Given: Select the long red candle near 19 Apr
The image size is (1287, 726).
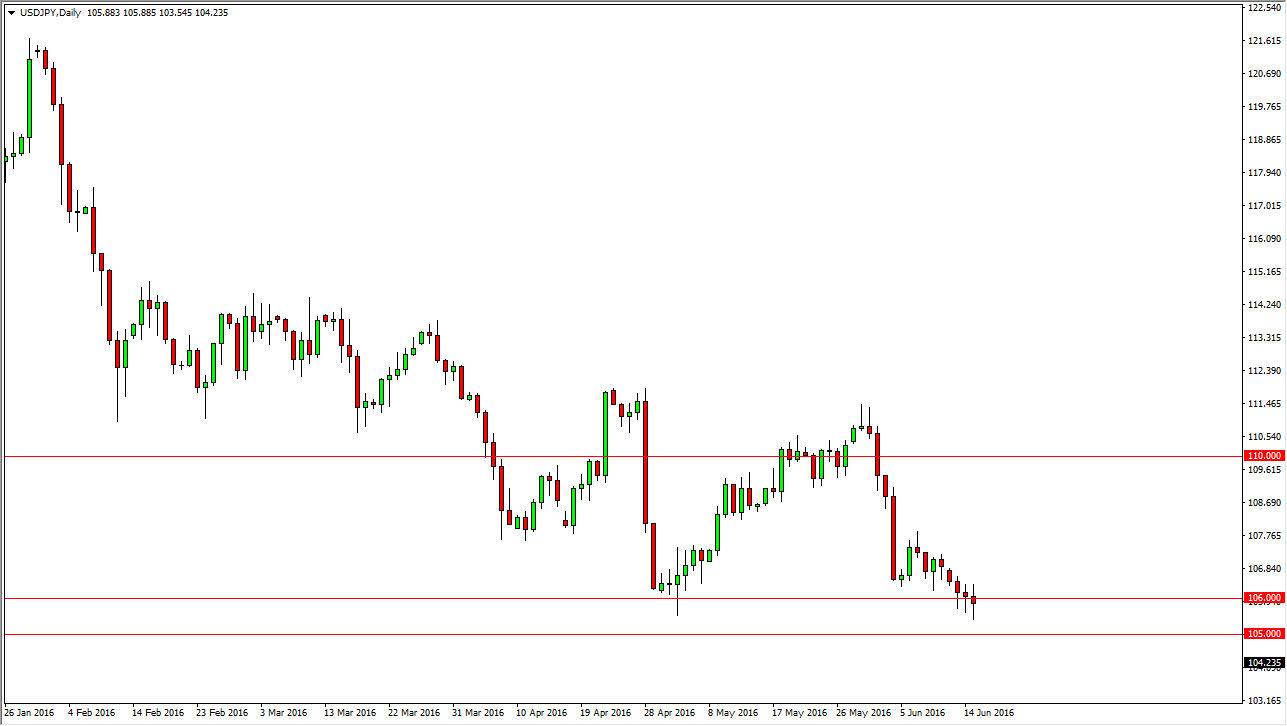Looking at the screenshot, I should pos(644,460).
